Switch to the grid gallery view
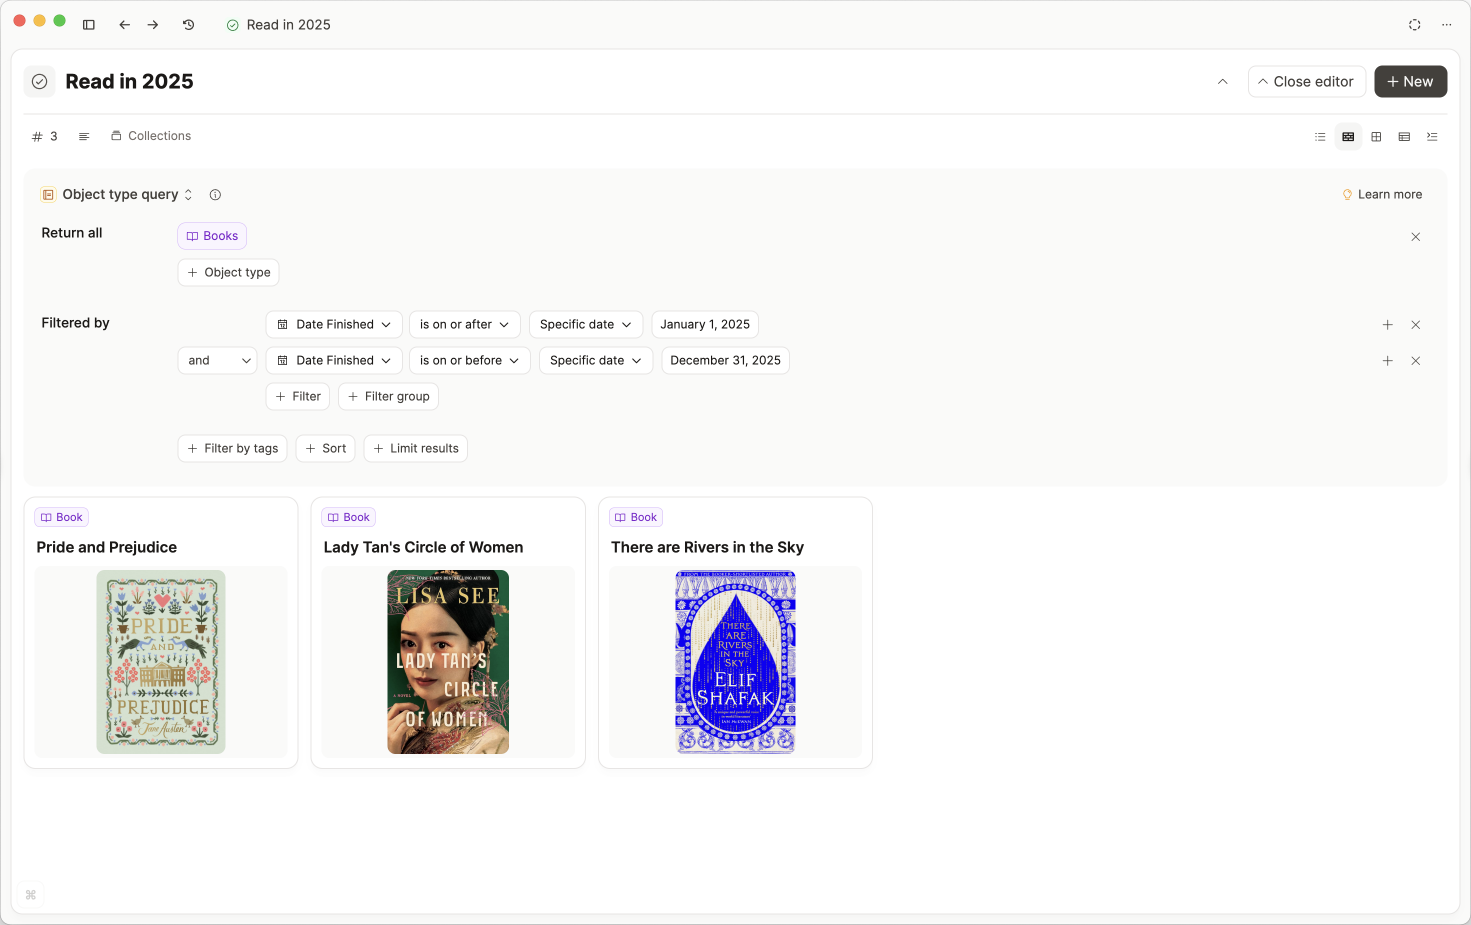The height and width of the screenshot is (925, 1471). pos(1376,137)
